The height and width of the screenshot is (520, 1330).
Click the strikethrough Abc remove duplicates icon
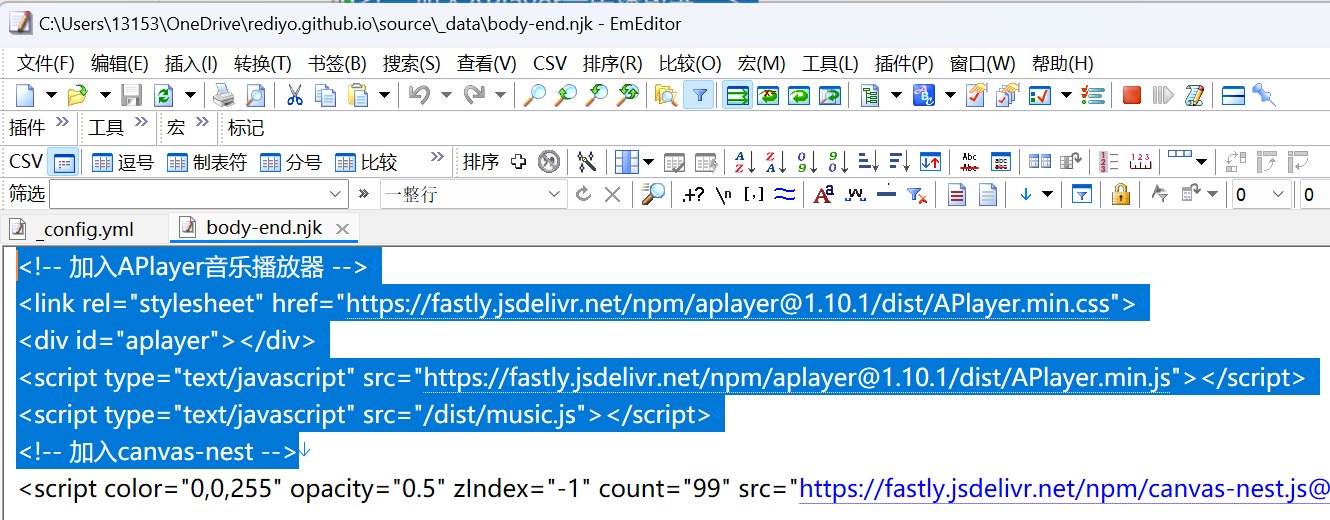click(x=969, y=162)
